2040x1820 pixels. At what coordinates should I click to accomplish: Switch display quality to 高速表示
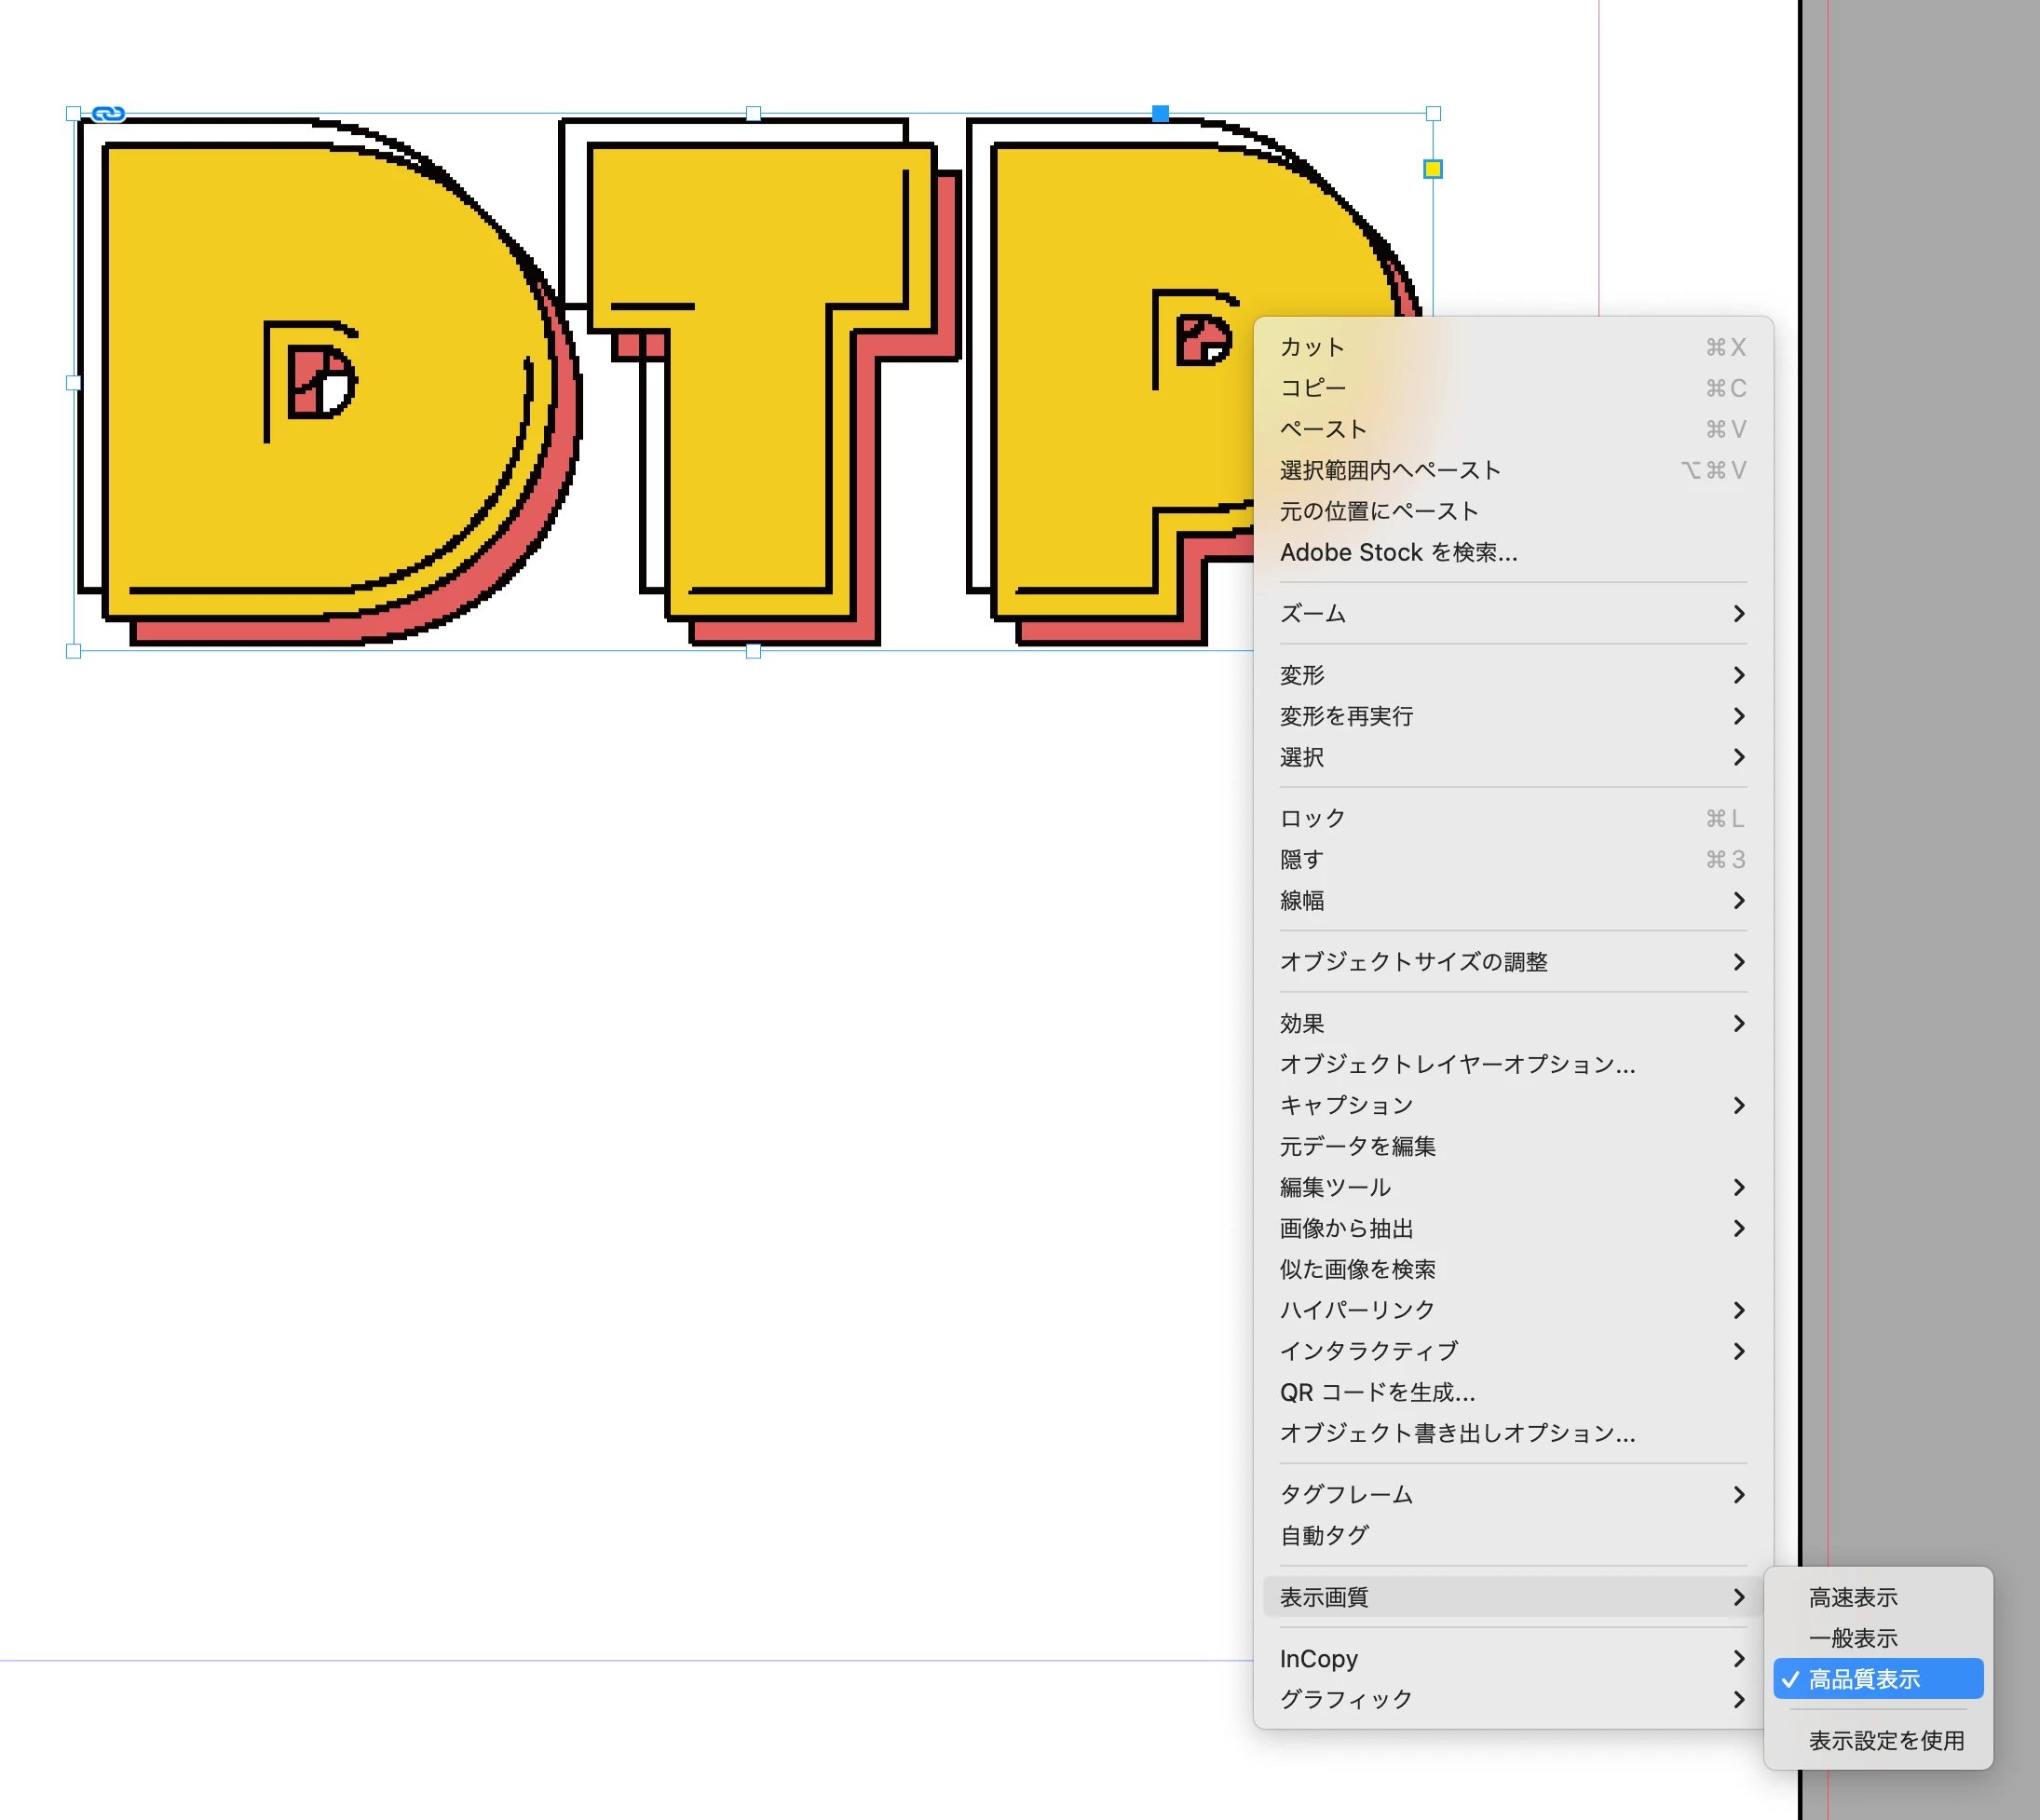[1852, 1597]
